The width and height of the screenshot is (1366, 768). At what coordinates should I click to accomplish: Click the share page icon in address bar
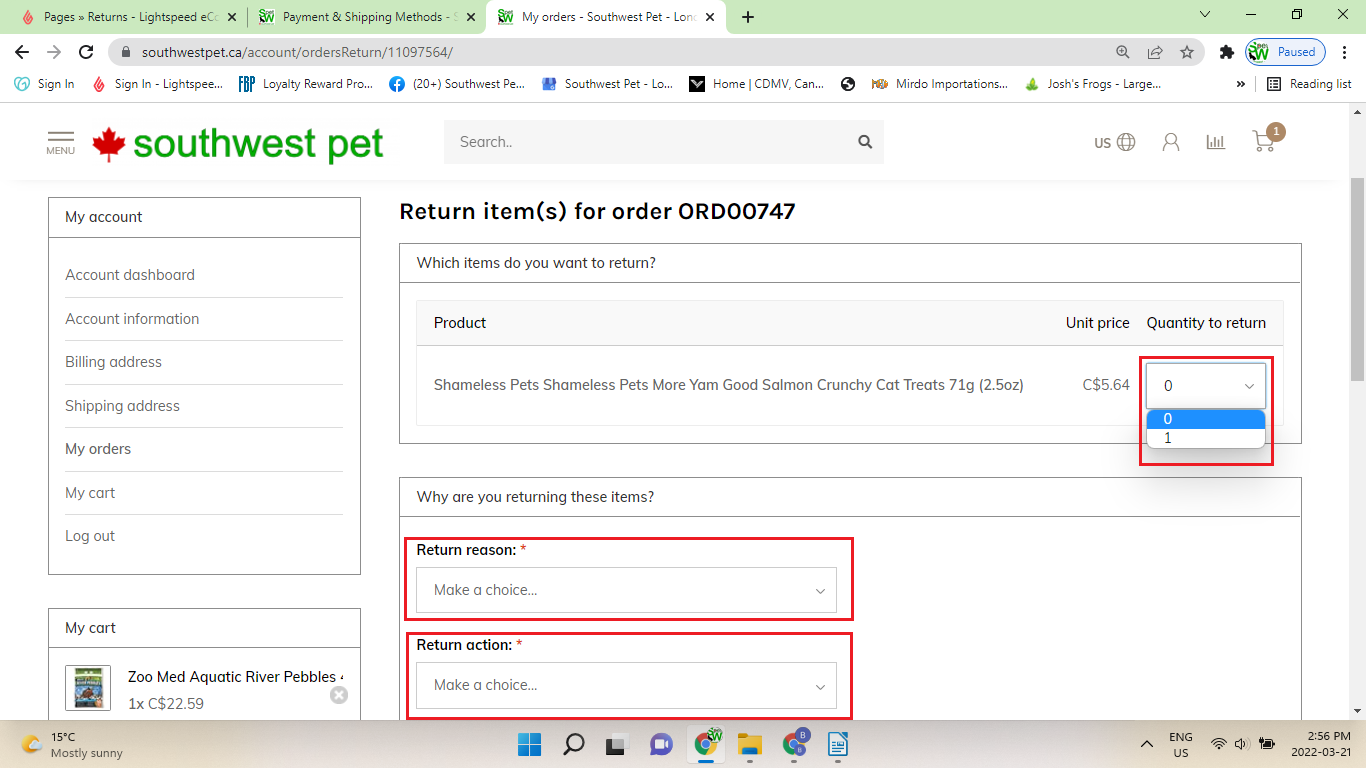click(1155, 52)
